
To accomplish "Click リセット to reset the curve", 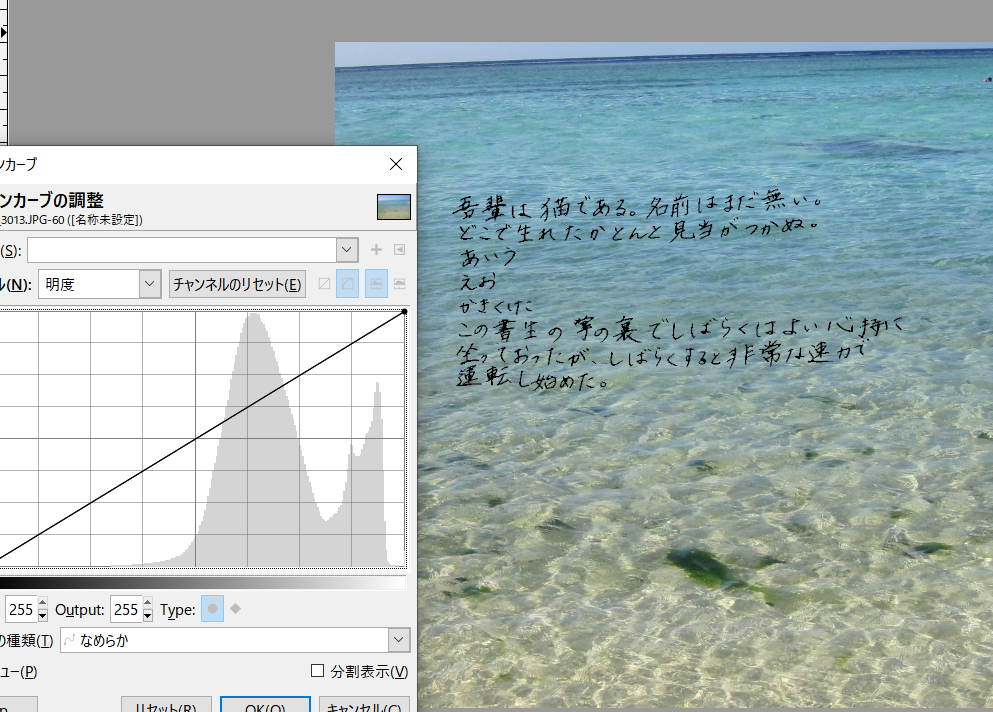I will click(165, 705).
